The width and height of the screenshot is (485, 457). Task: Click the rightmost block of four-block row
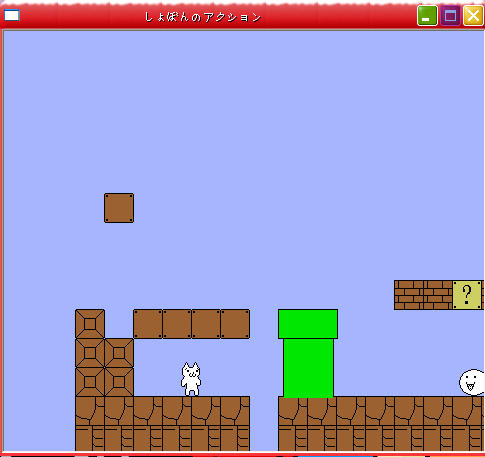235,324
